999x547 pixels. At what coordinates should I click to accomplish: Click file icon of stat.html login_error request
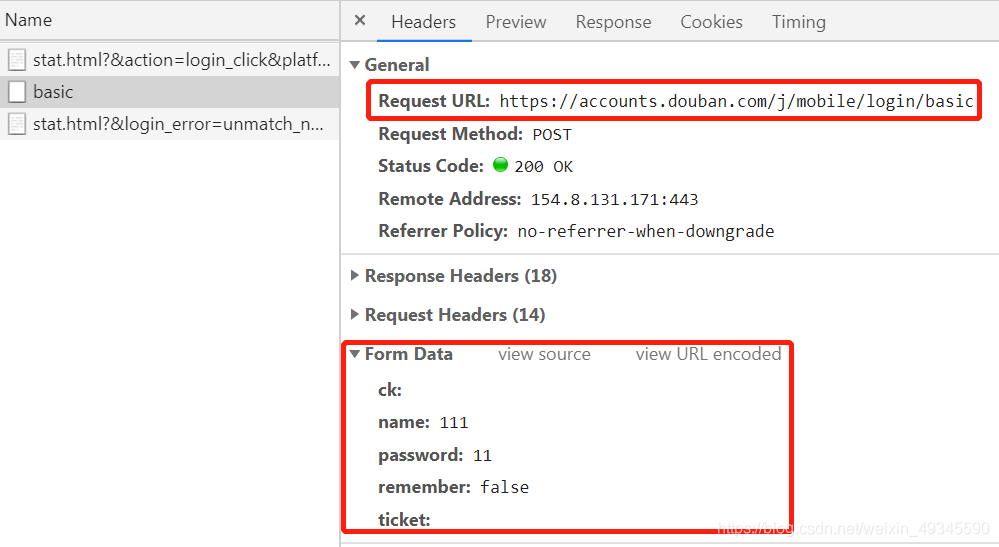click(17, 124)
